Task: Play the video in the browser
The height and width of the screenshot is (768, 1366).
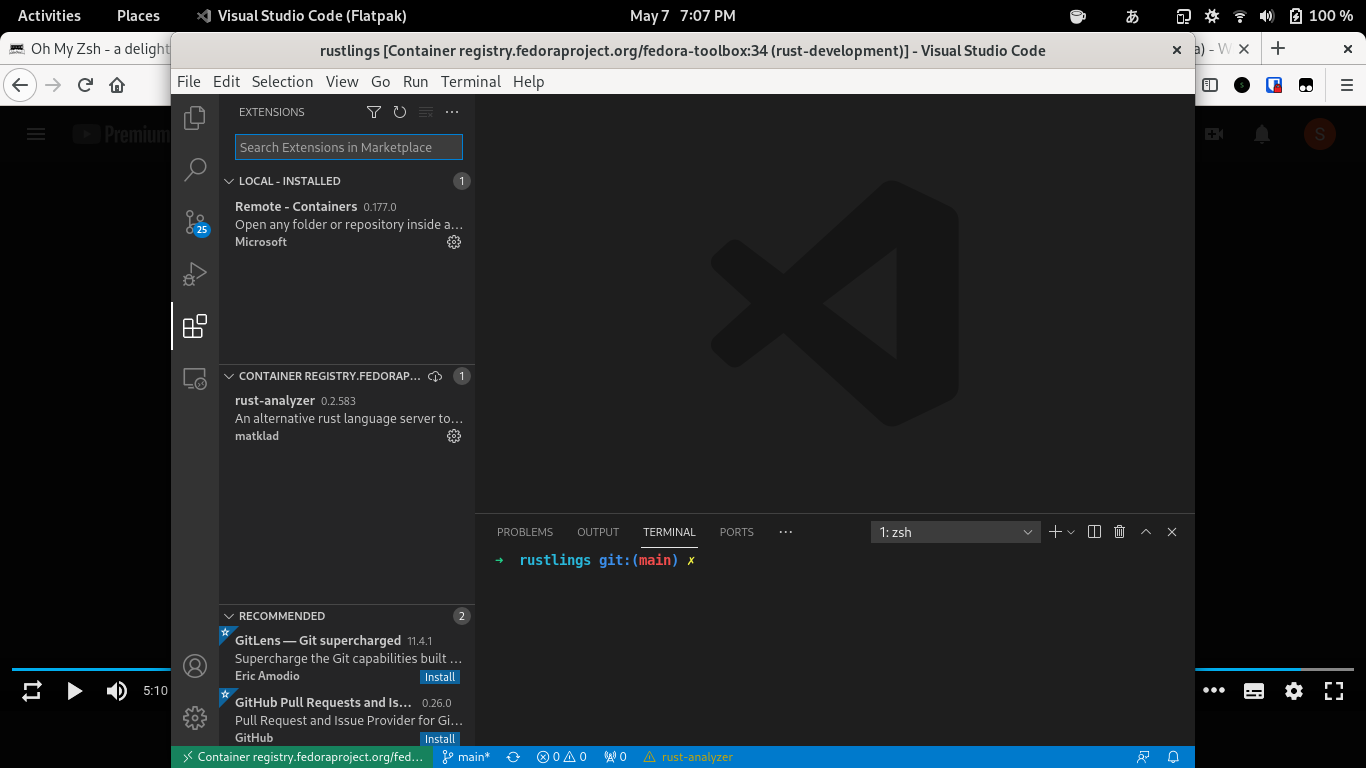Action: pyautogui.click(x=74, y=690)
